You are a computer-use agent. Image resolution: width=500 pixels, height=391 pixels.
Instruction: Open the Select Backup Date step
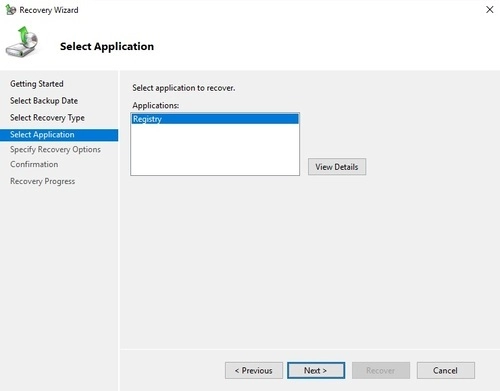(44, 101)
